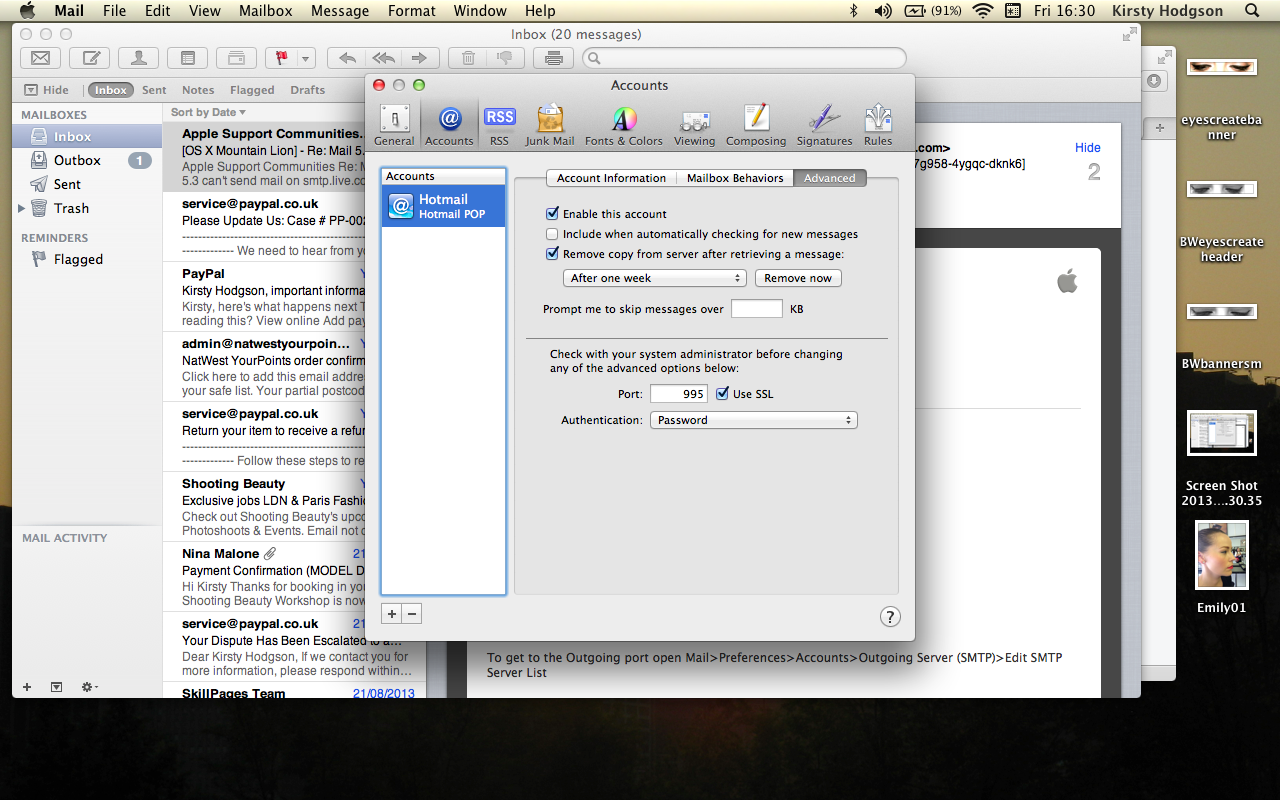Click the add mailbox plus button in the sidebar
Image resolution: width=1280 pixels, height=800 pixels.
pos(27,687)
